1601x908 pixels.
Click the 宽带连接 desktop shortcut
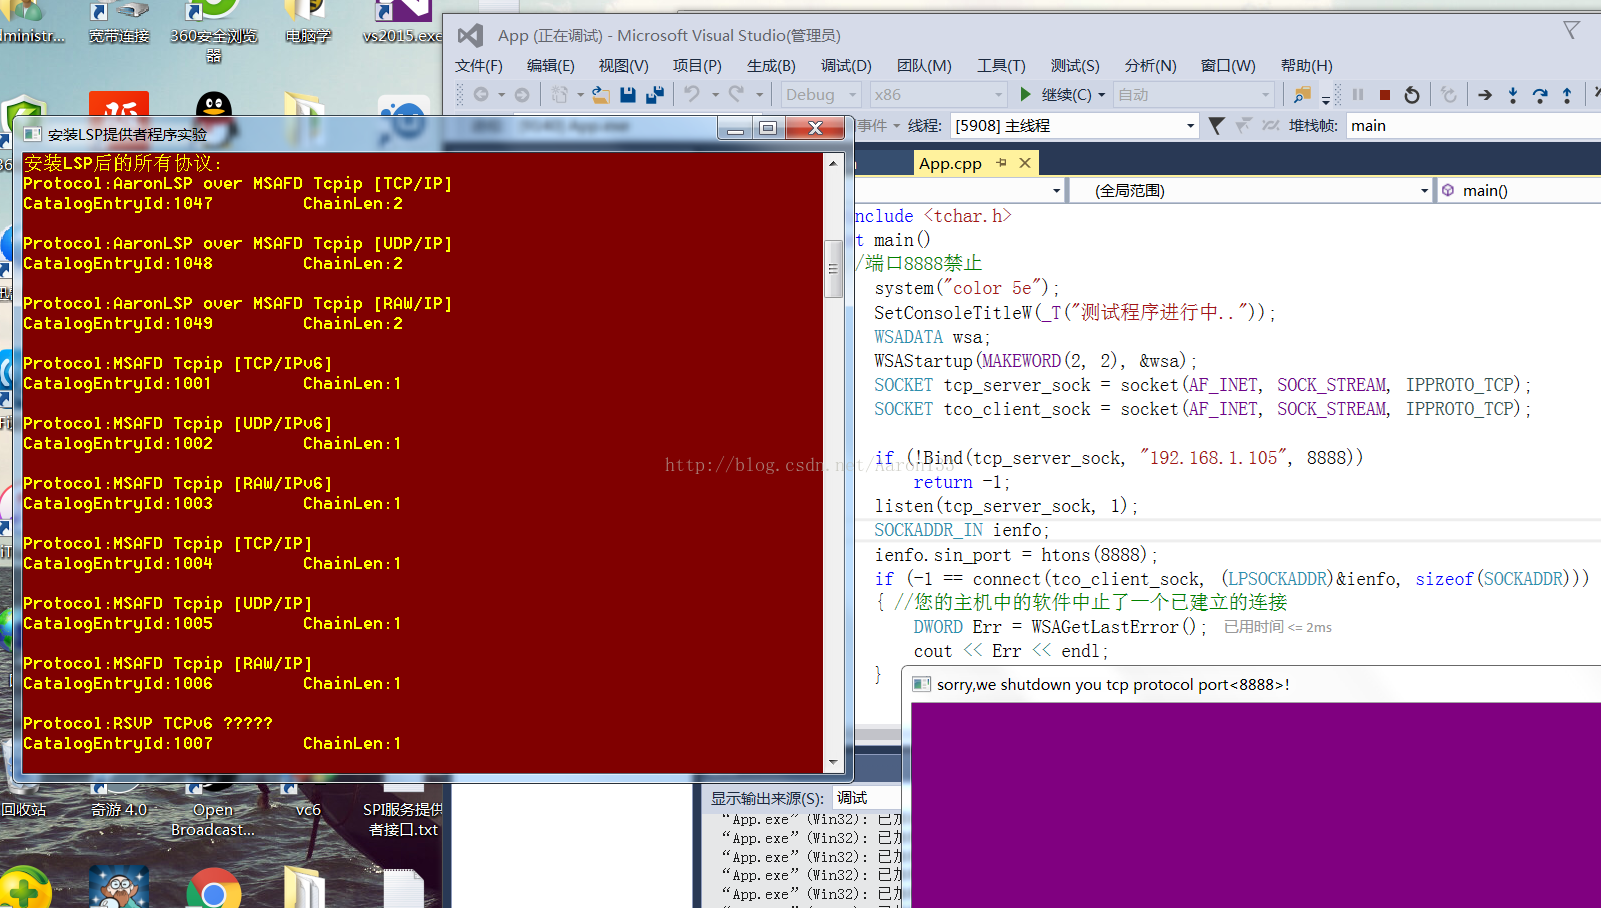pos(119,23)
